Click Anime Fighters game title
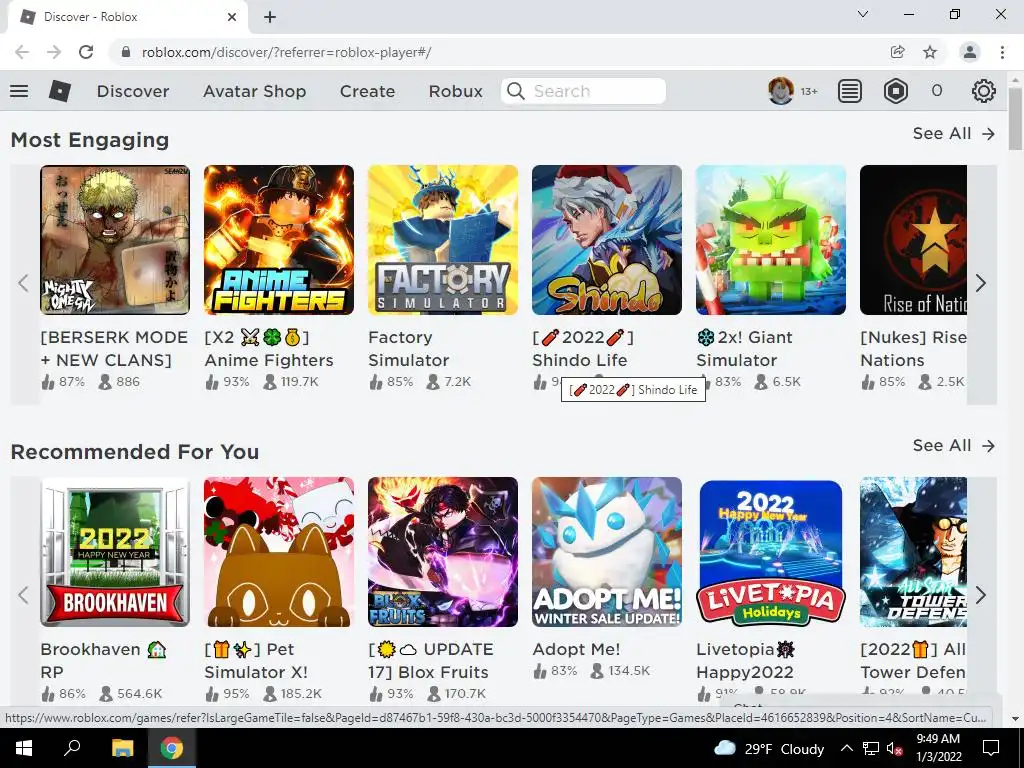This screenshot has width=1024, height=768. pos(268,349)
